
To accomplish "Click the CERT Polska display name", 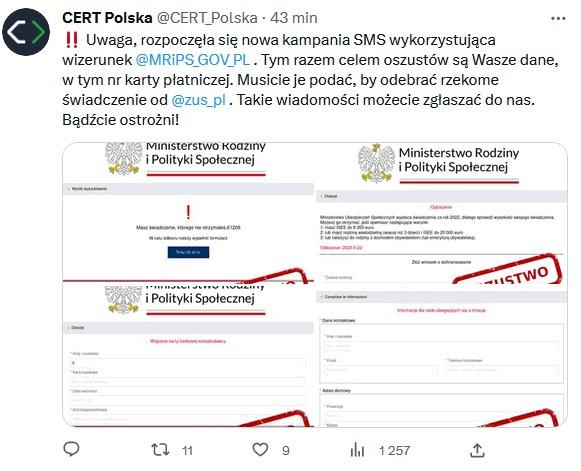I will point(107,18).
